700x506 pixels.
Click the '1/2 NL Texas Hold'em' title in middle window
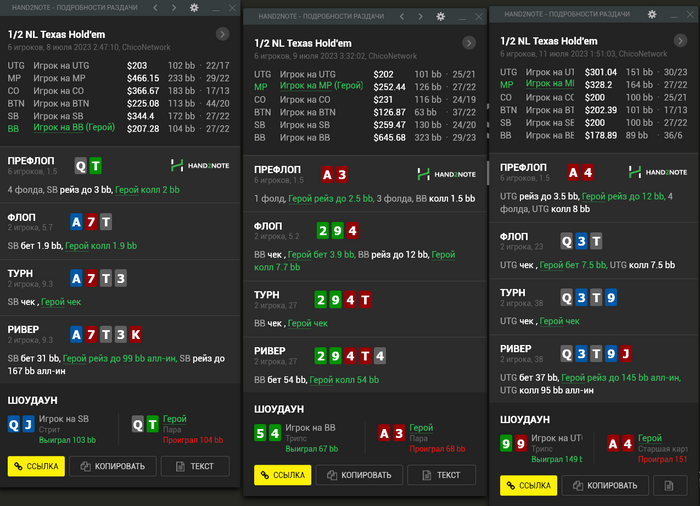(x=303, y=43)
